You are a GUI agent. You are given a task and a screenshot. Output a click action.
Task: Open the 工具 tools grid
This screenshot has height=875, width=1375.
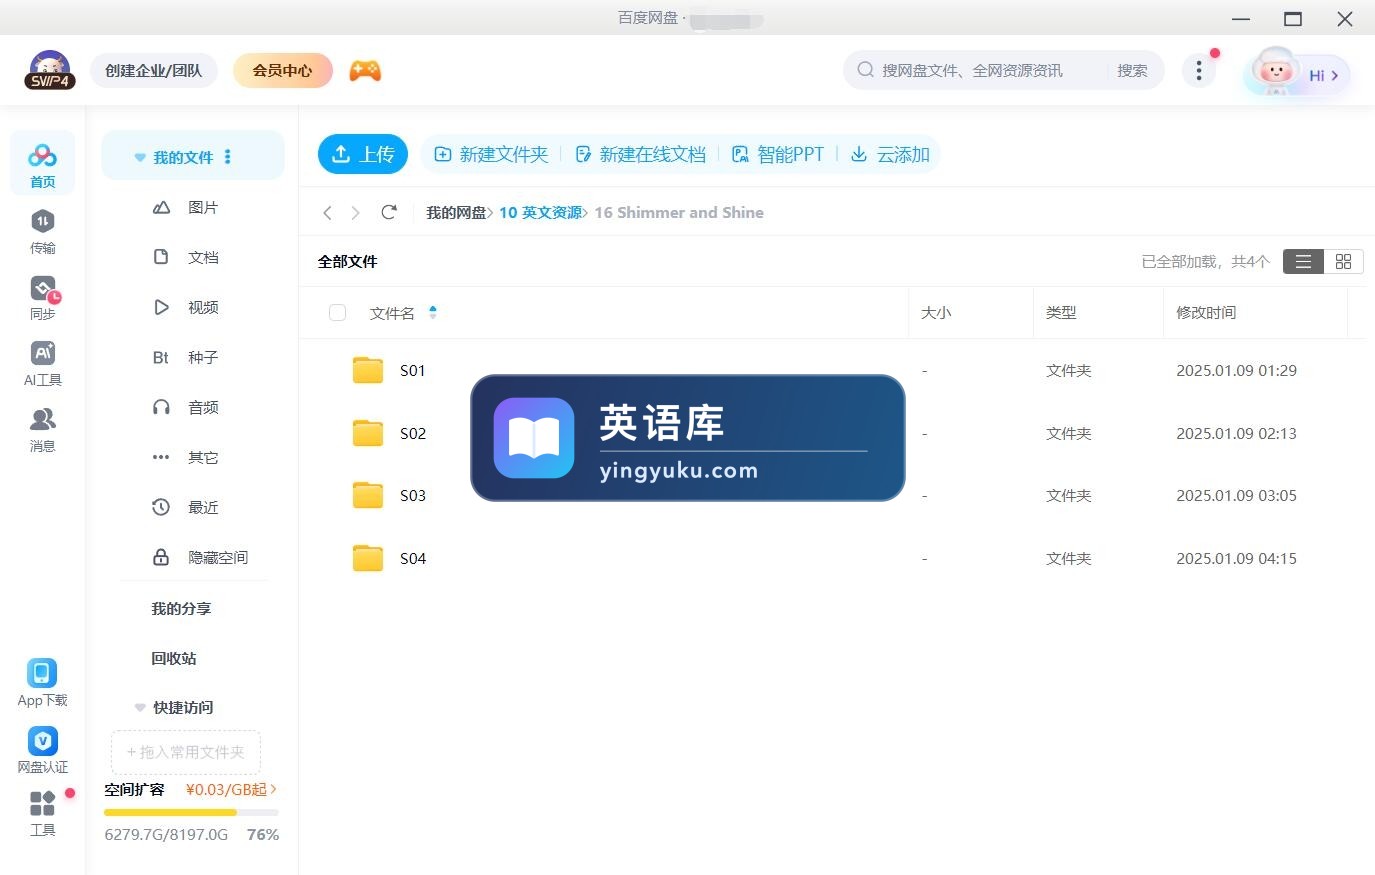click(42, 814)
